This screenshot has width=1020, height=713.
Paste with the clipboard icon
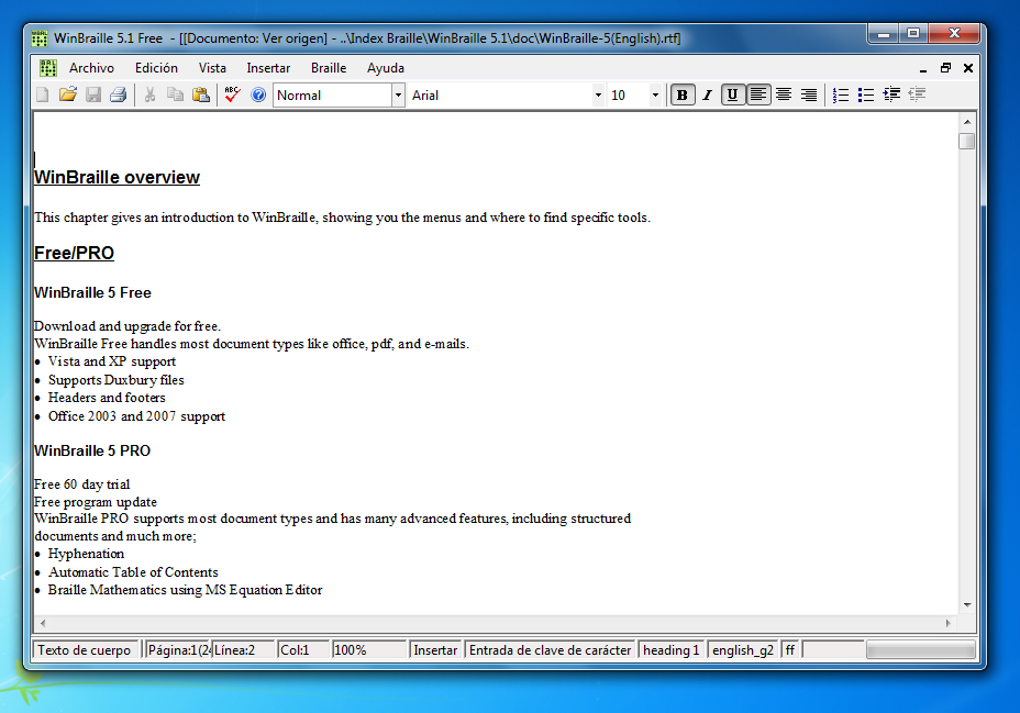point(201,95)
